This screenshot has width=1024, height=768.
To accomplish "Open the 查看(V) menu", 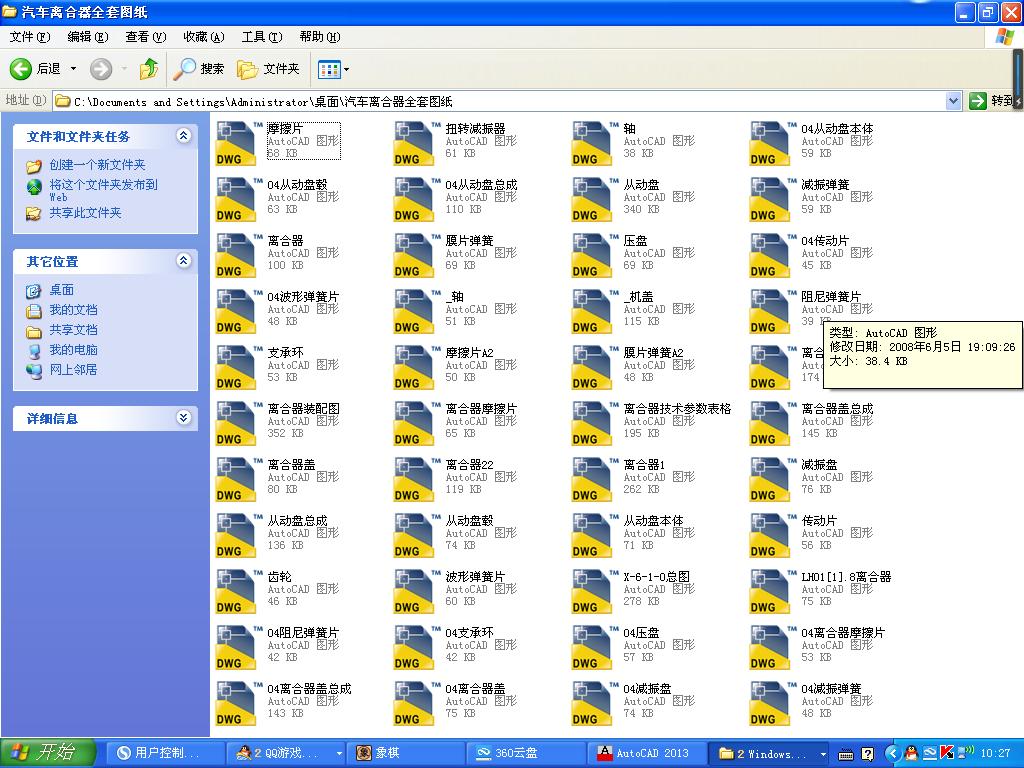I will coord(146,37).
